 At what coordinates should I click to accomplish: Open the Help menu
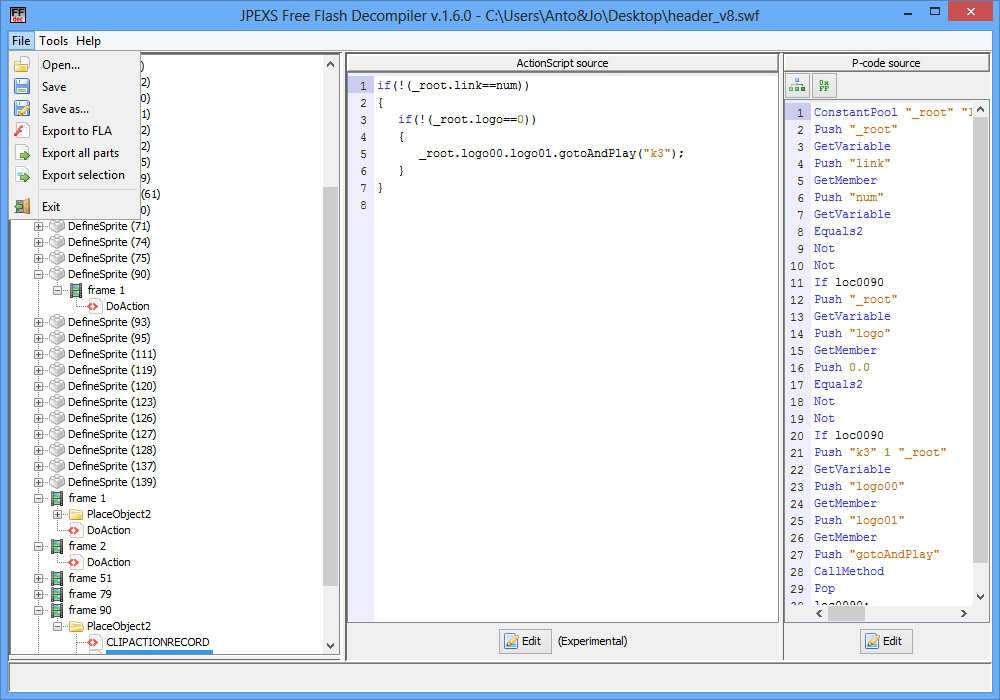89,41
